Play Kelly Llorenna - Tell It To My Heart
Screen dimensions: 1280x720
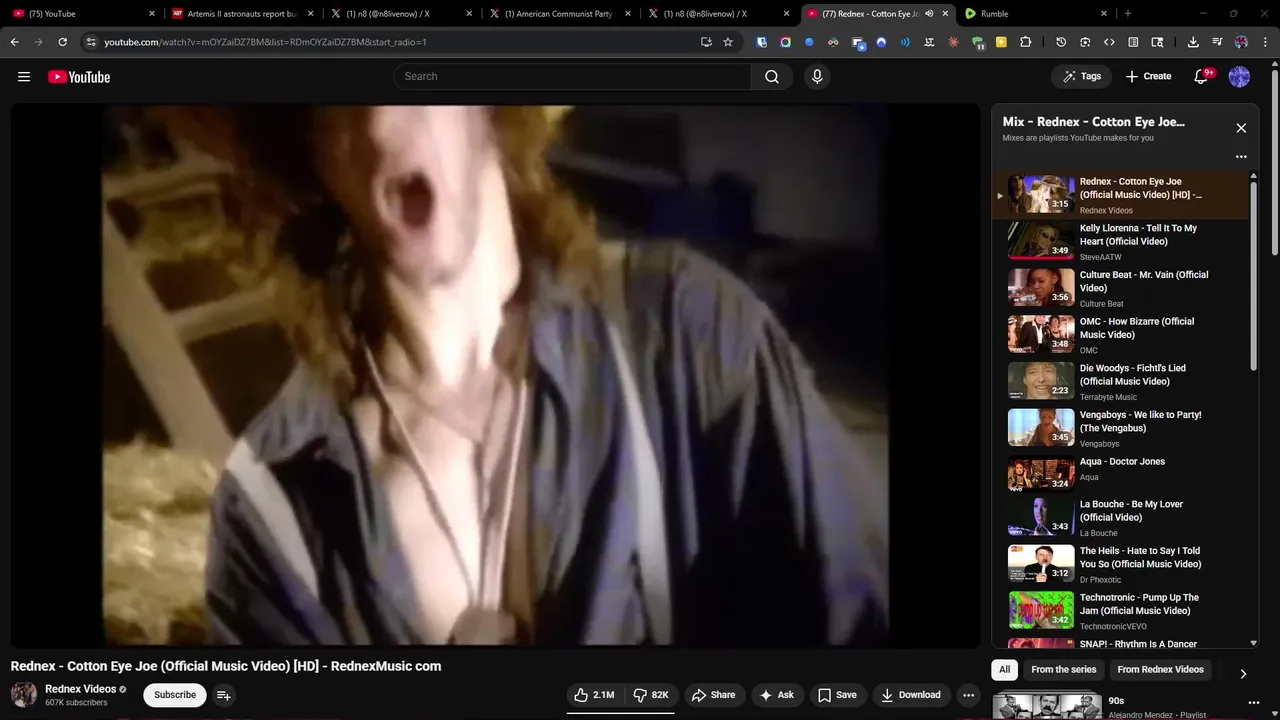pos(1120,242)
